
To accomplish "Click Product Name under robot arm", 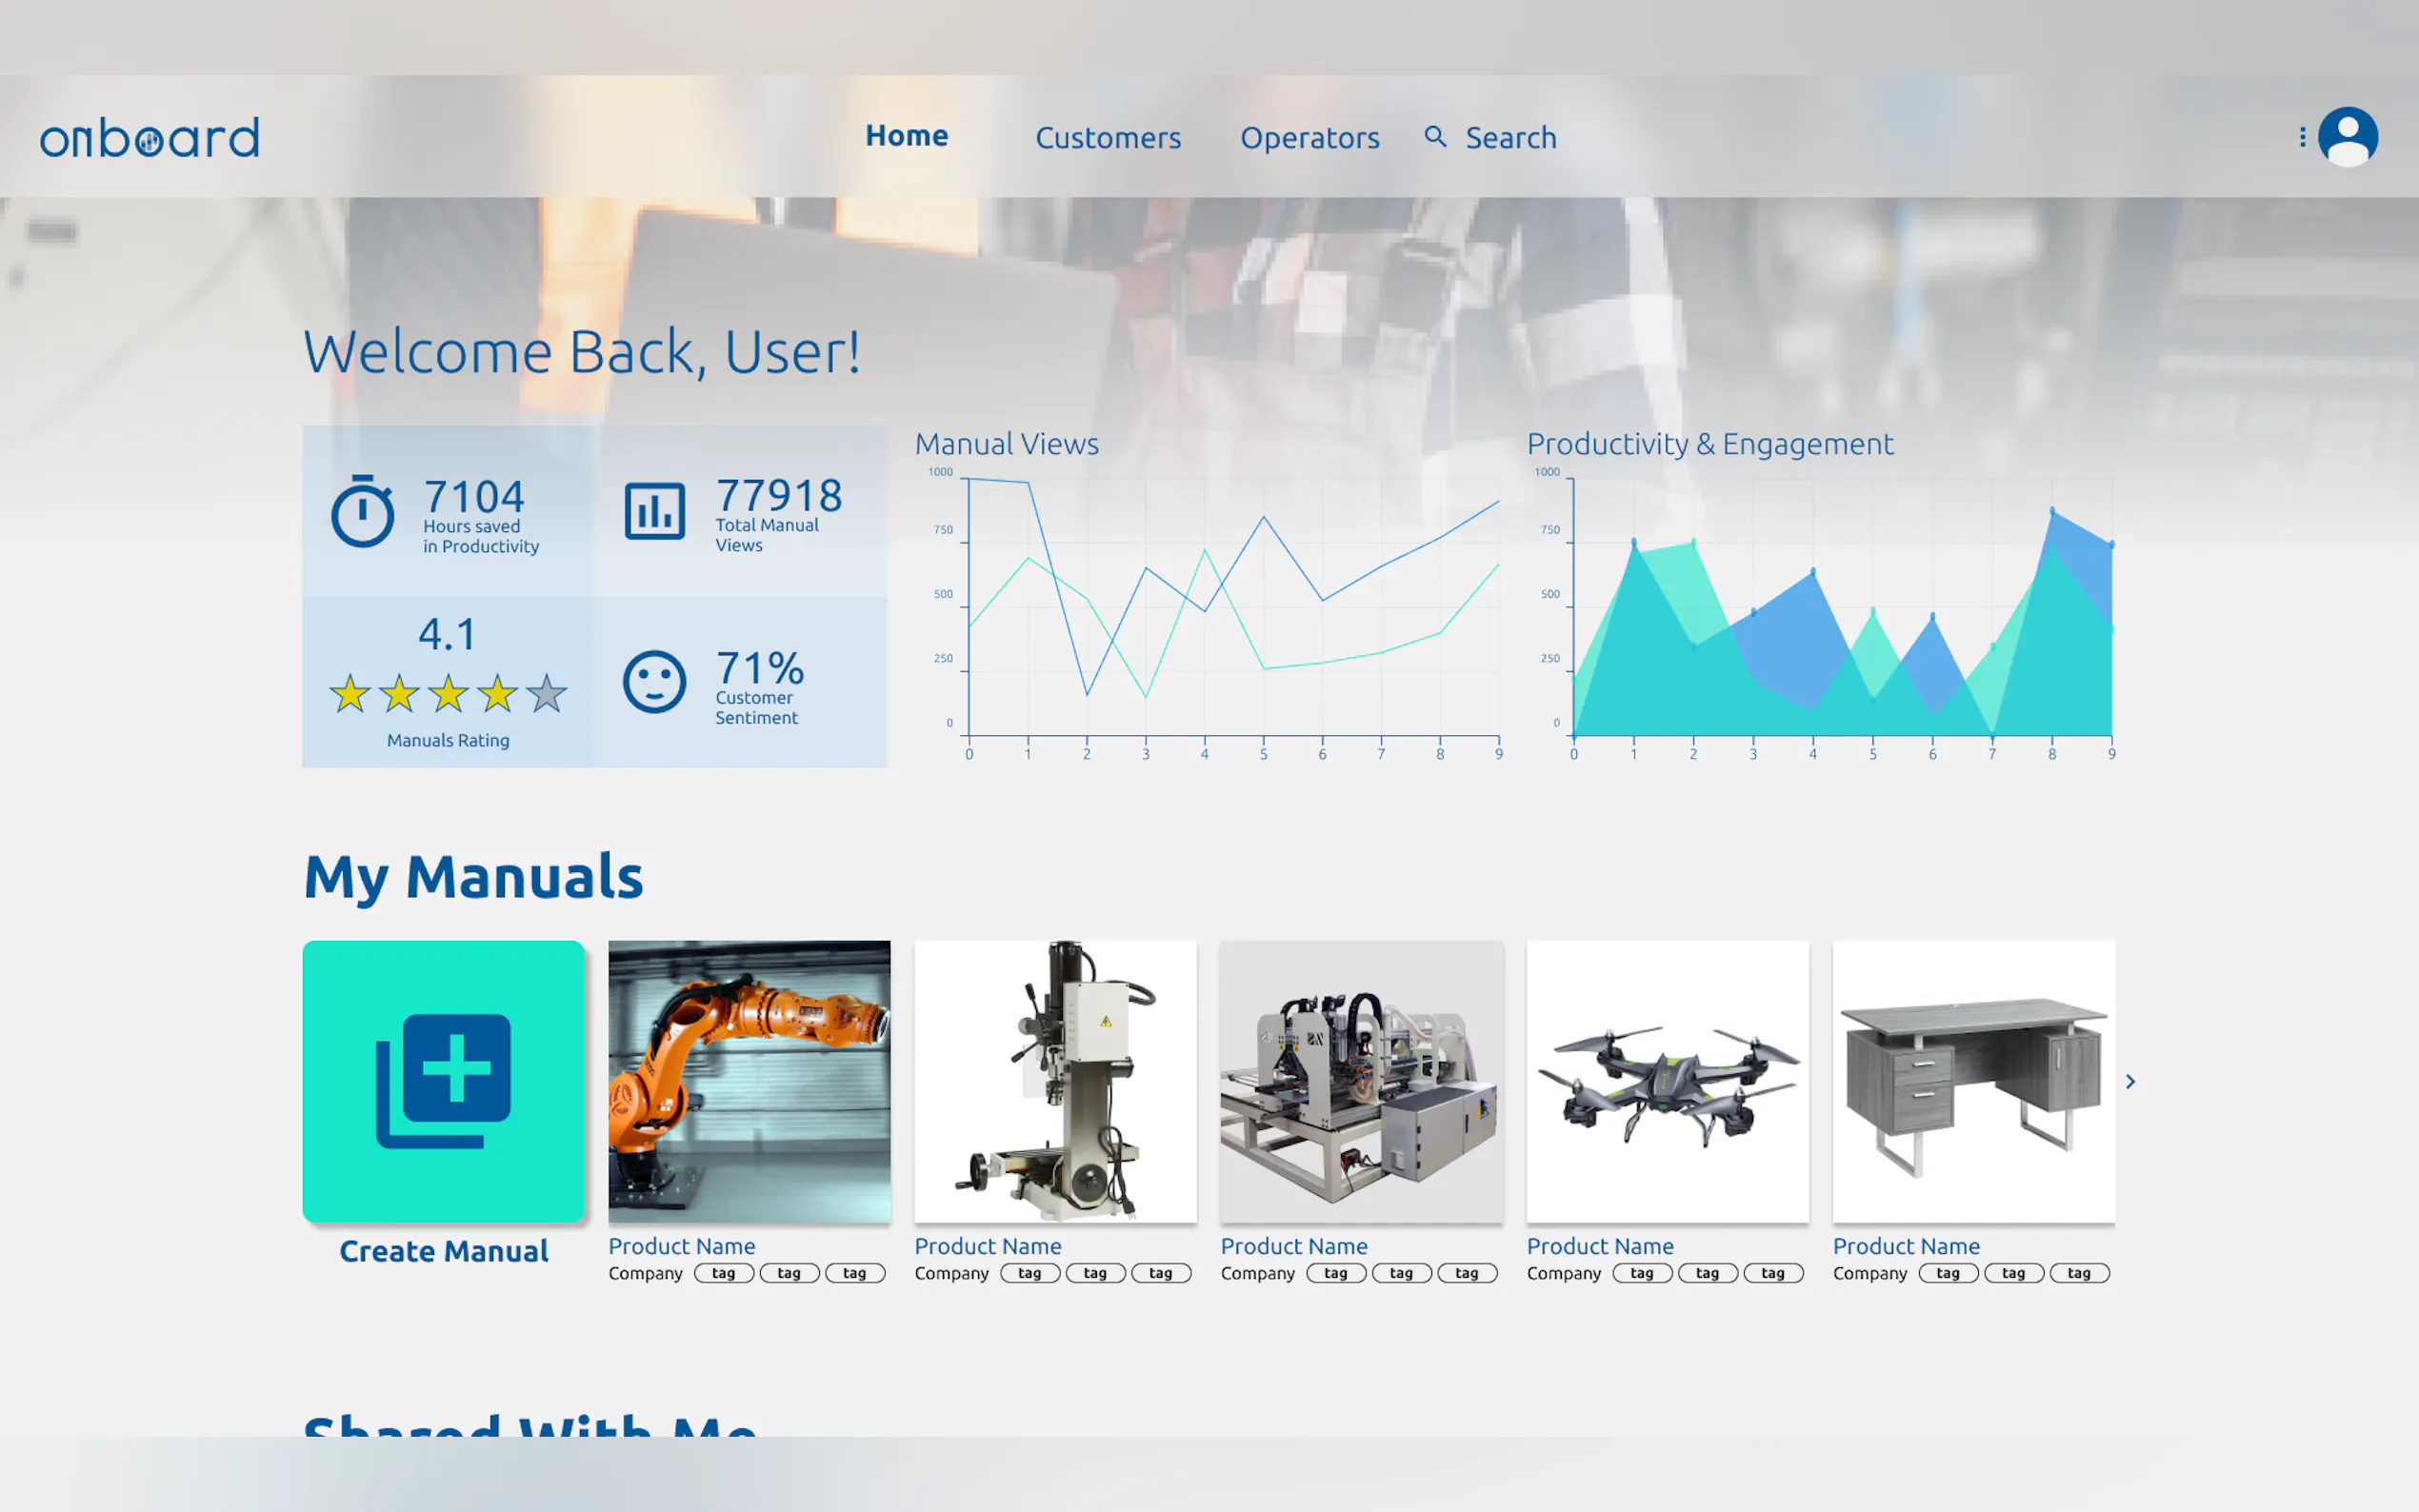I will pyautogui.click(x=682, y=1246).
